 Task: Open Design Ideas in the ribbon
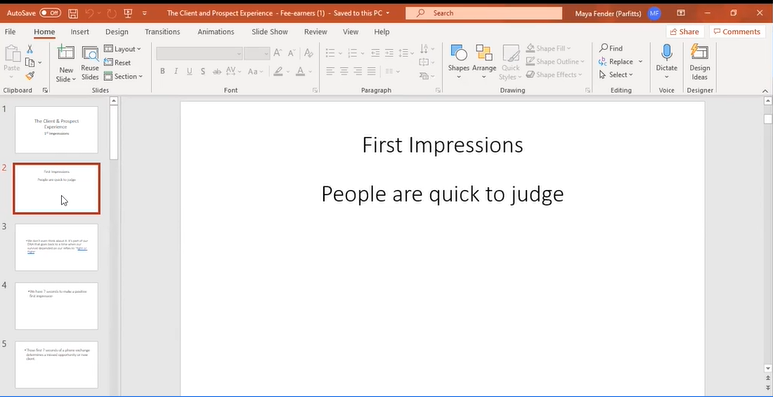pyautogui.click(x=700, y=62)
